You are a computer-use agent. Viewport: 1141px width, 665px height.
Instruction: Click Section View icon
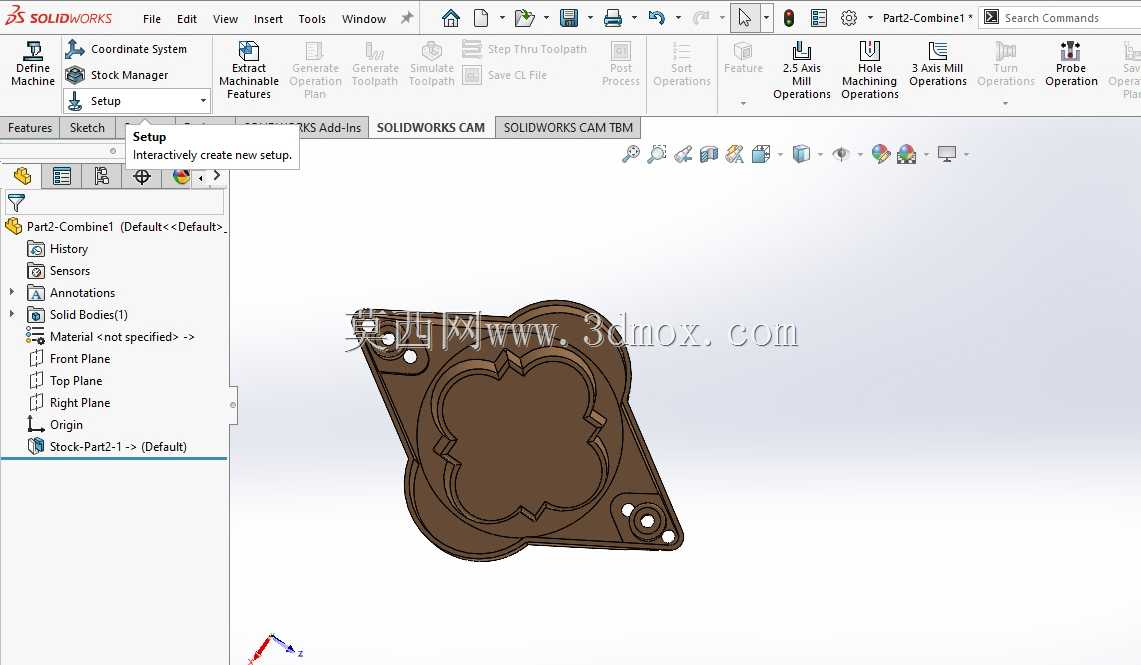[709, 154]
